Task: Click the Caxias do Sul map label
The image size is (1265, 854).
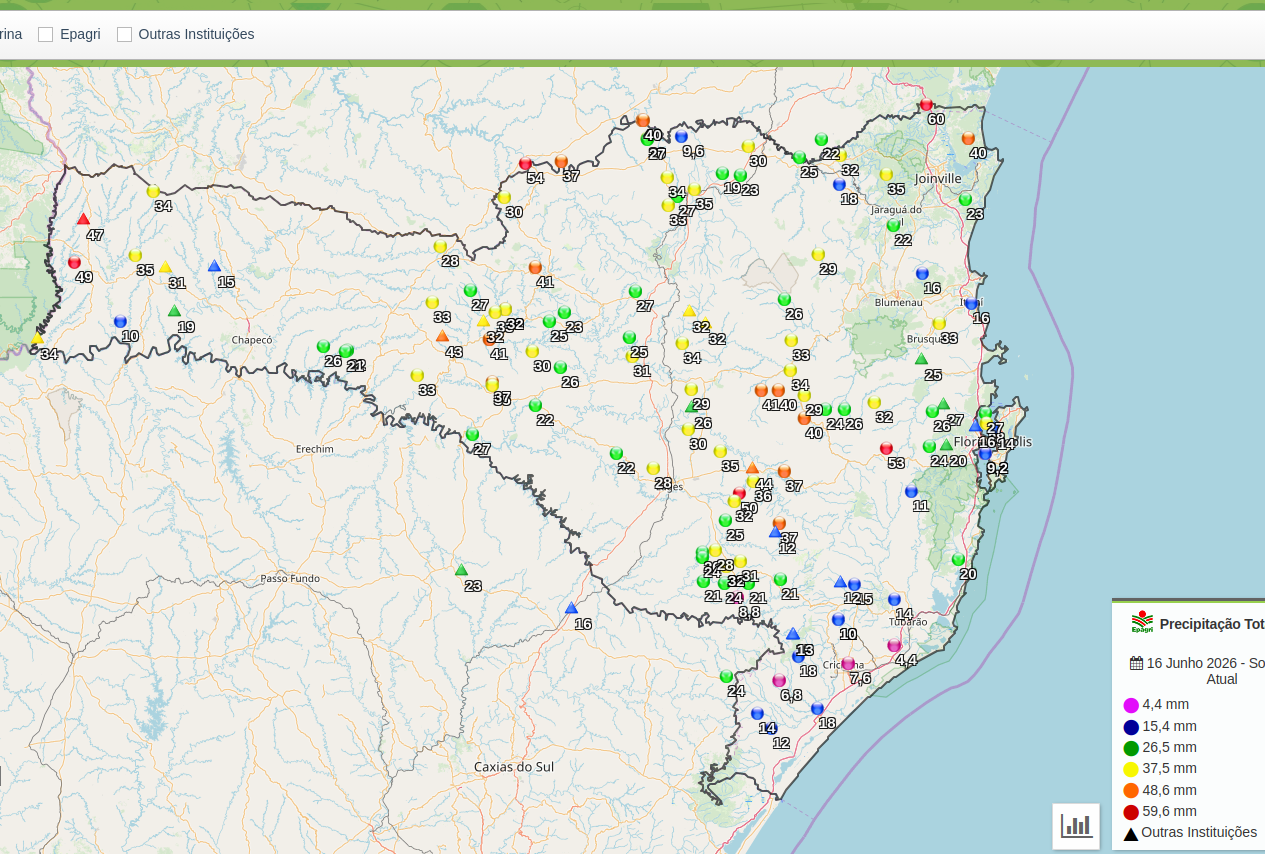Action: tap(514, 767)
